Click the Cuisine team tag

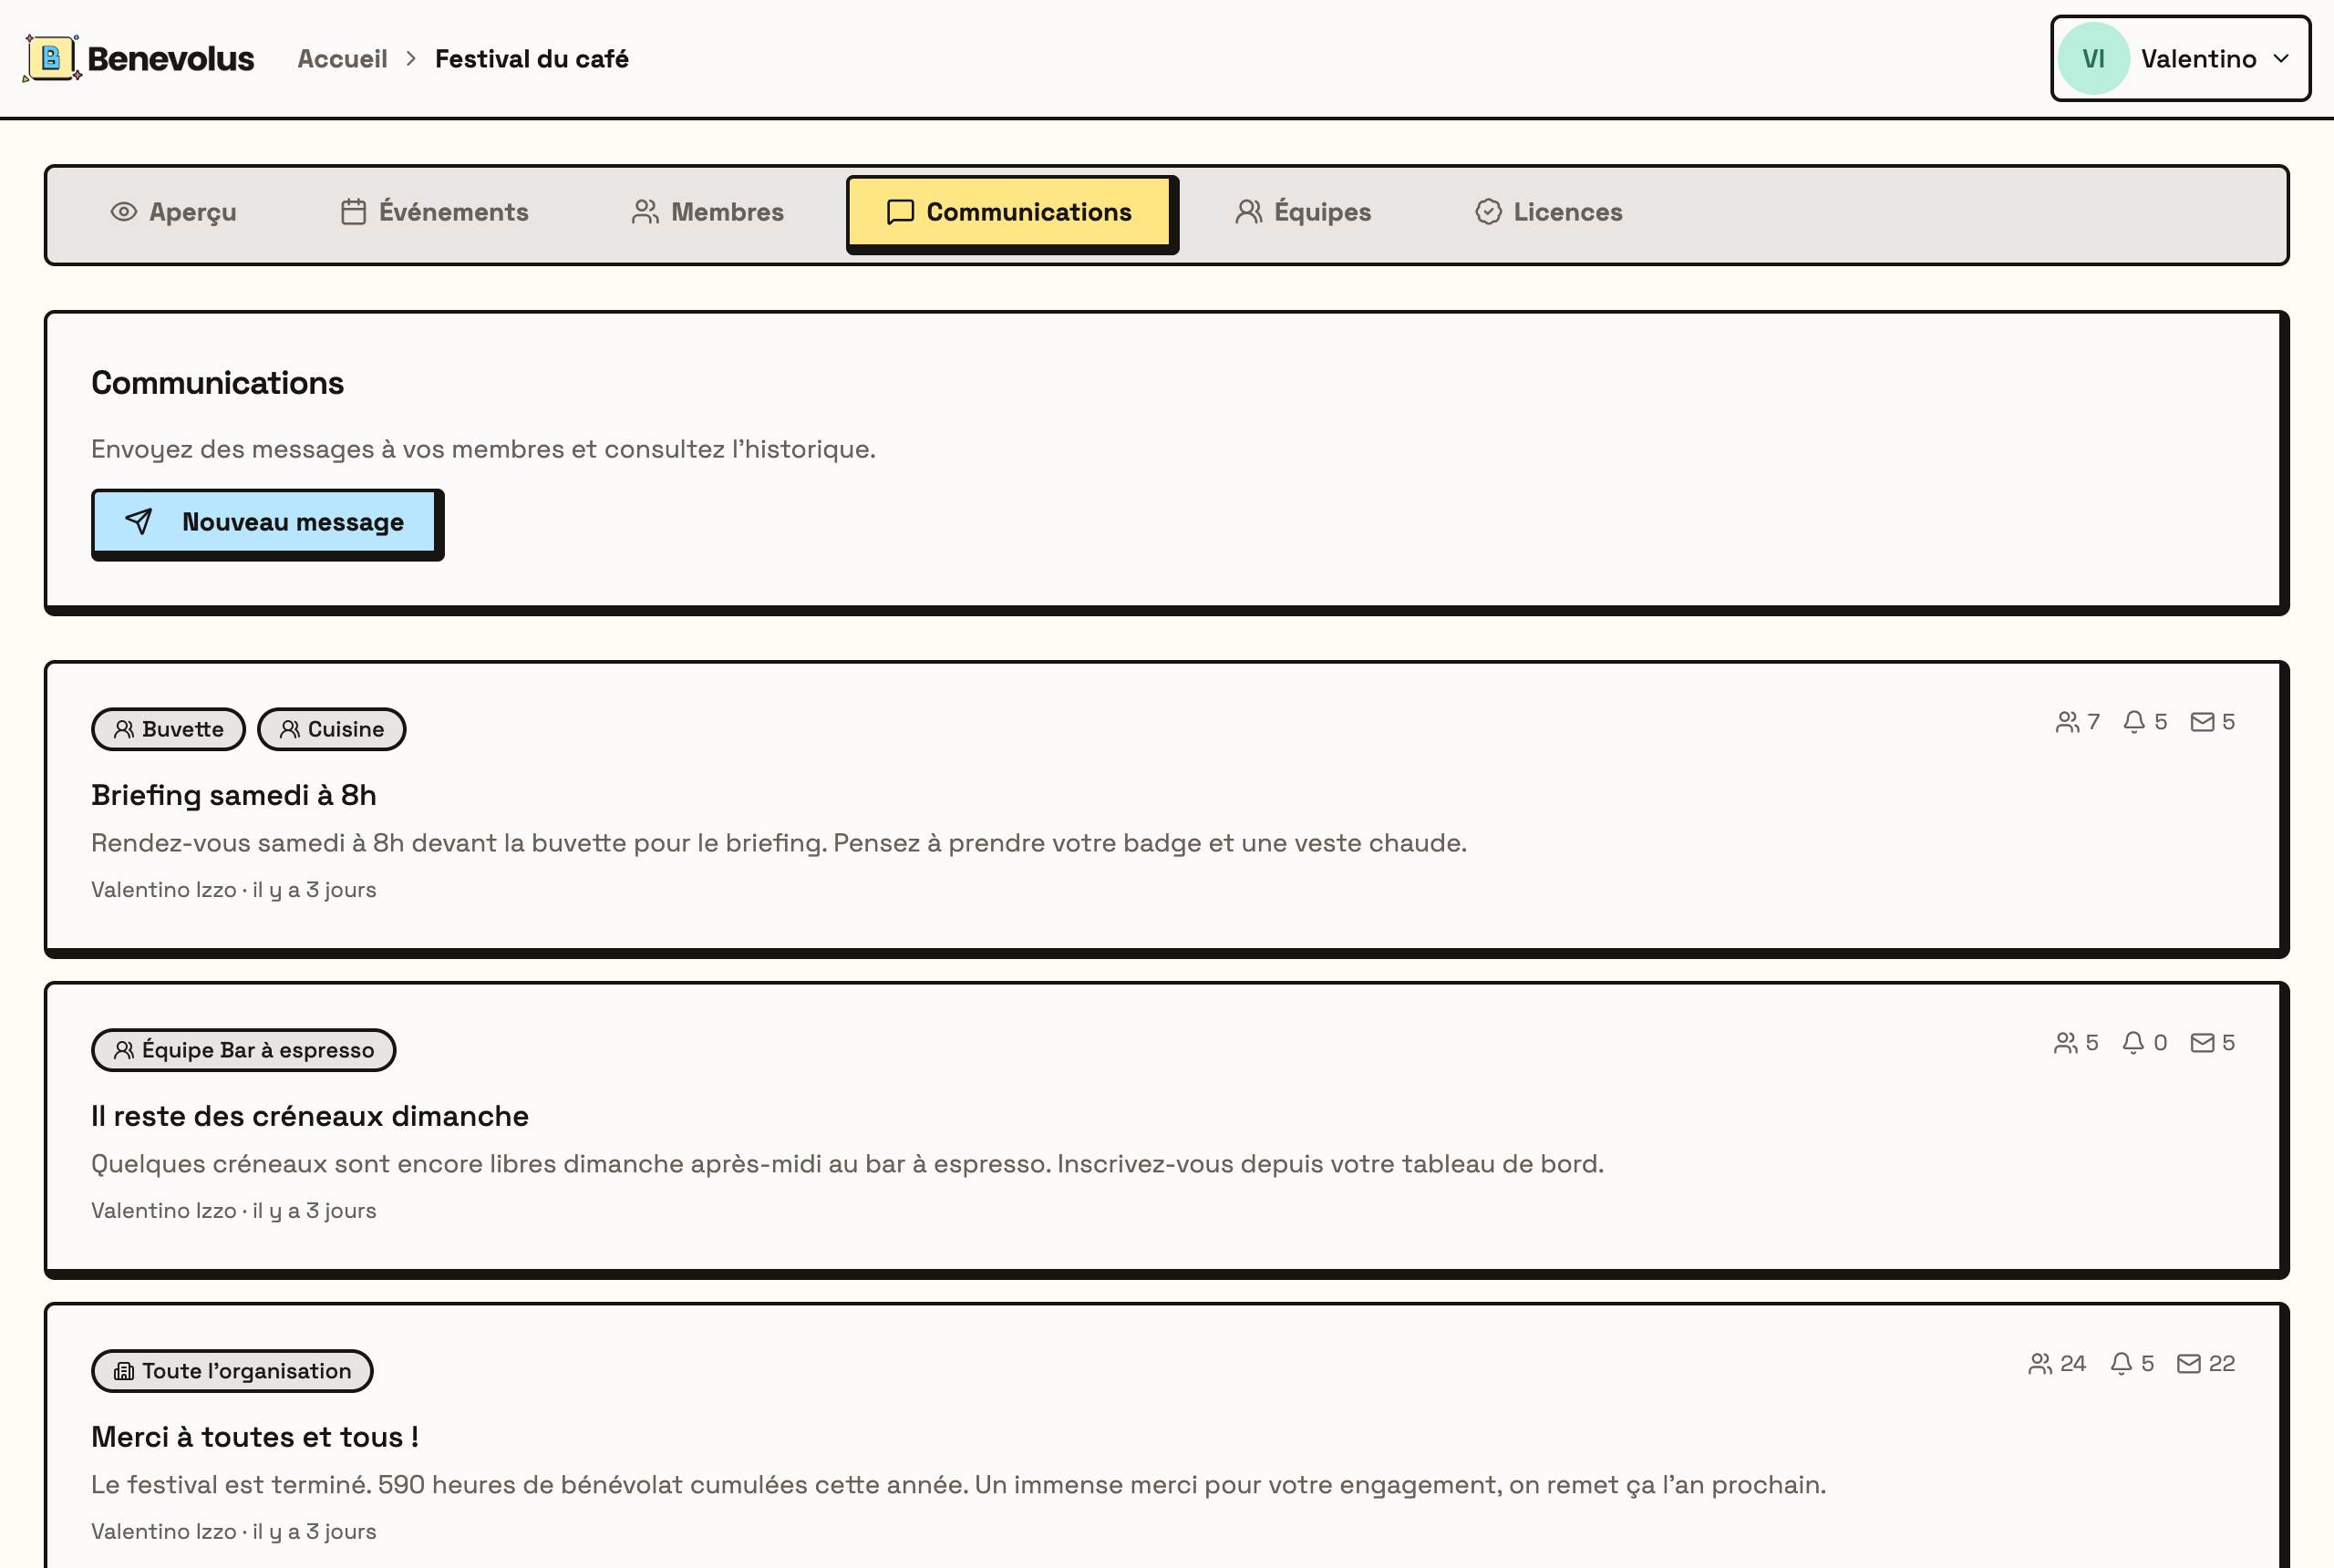tap(331, 729)
